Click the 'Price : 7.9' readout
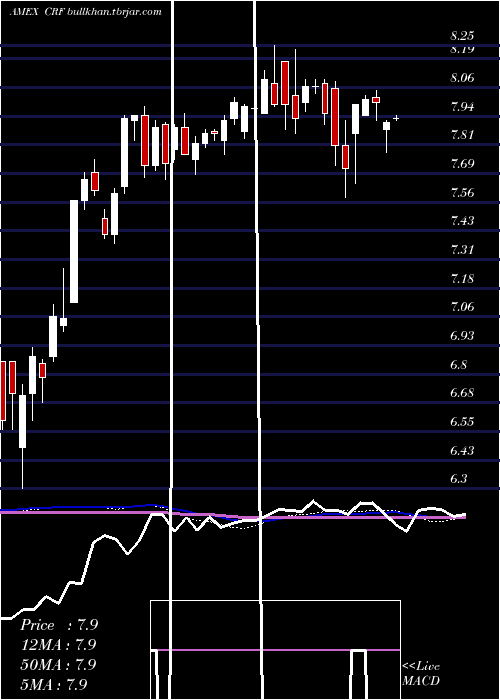The height and width of the screenshot is (700, 500). [59, 625]
